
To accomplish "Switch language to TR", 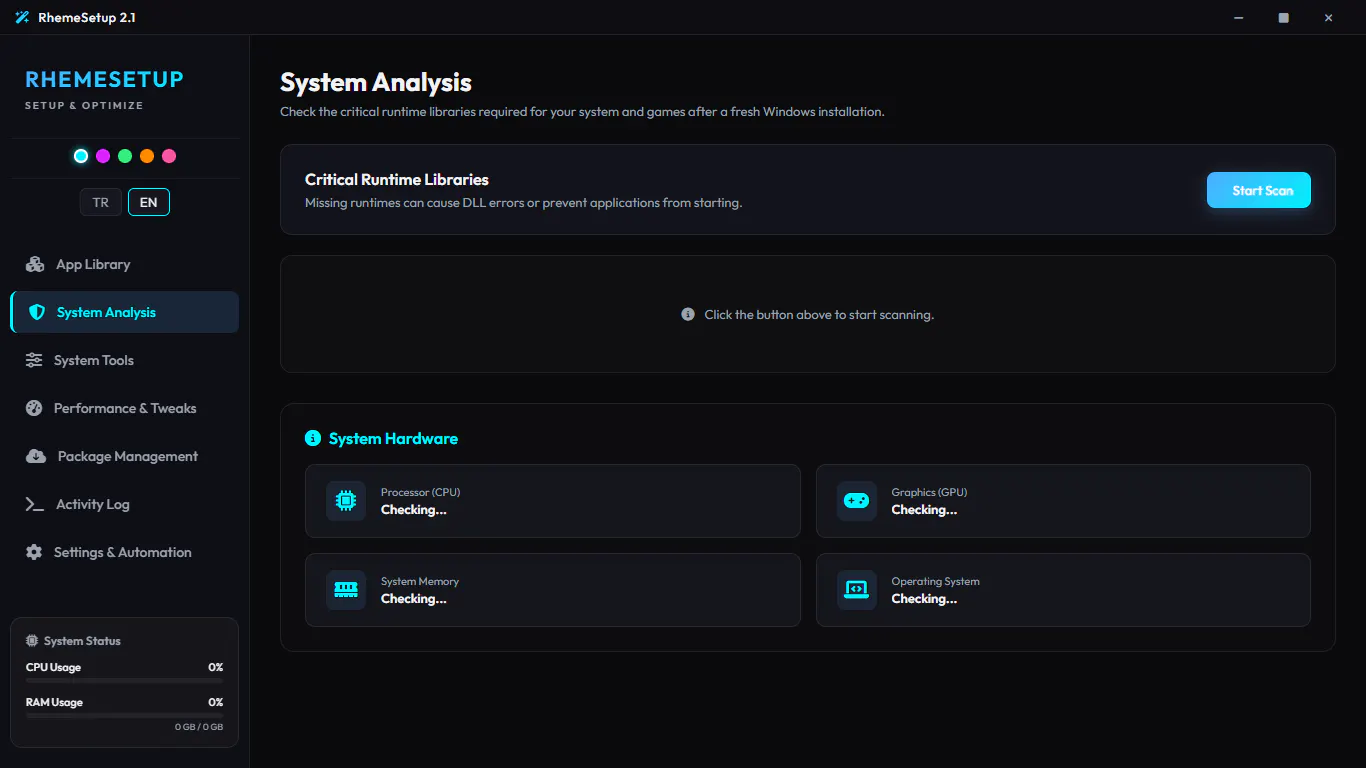I will [x=101, y=202].
